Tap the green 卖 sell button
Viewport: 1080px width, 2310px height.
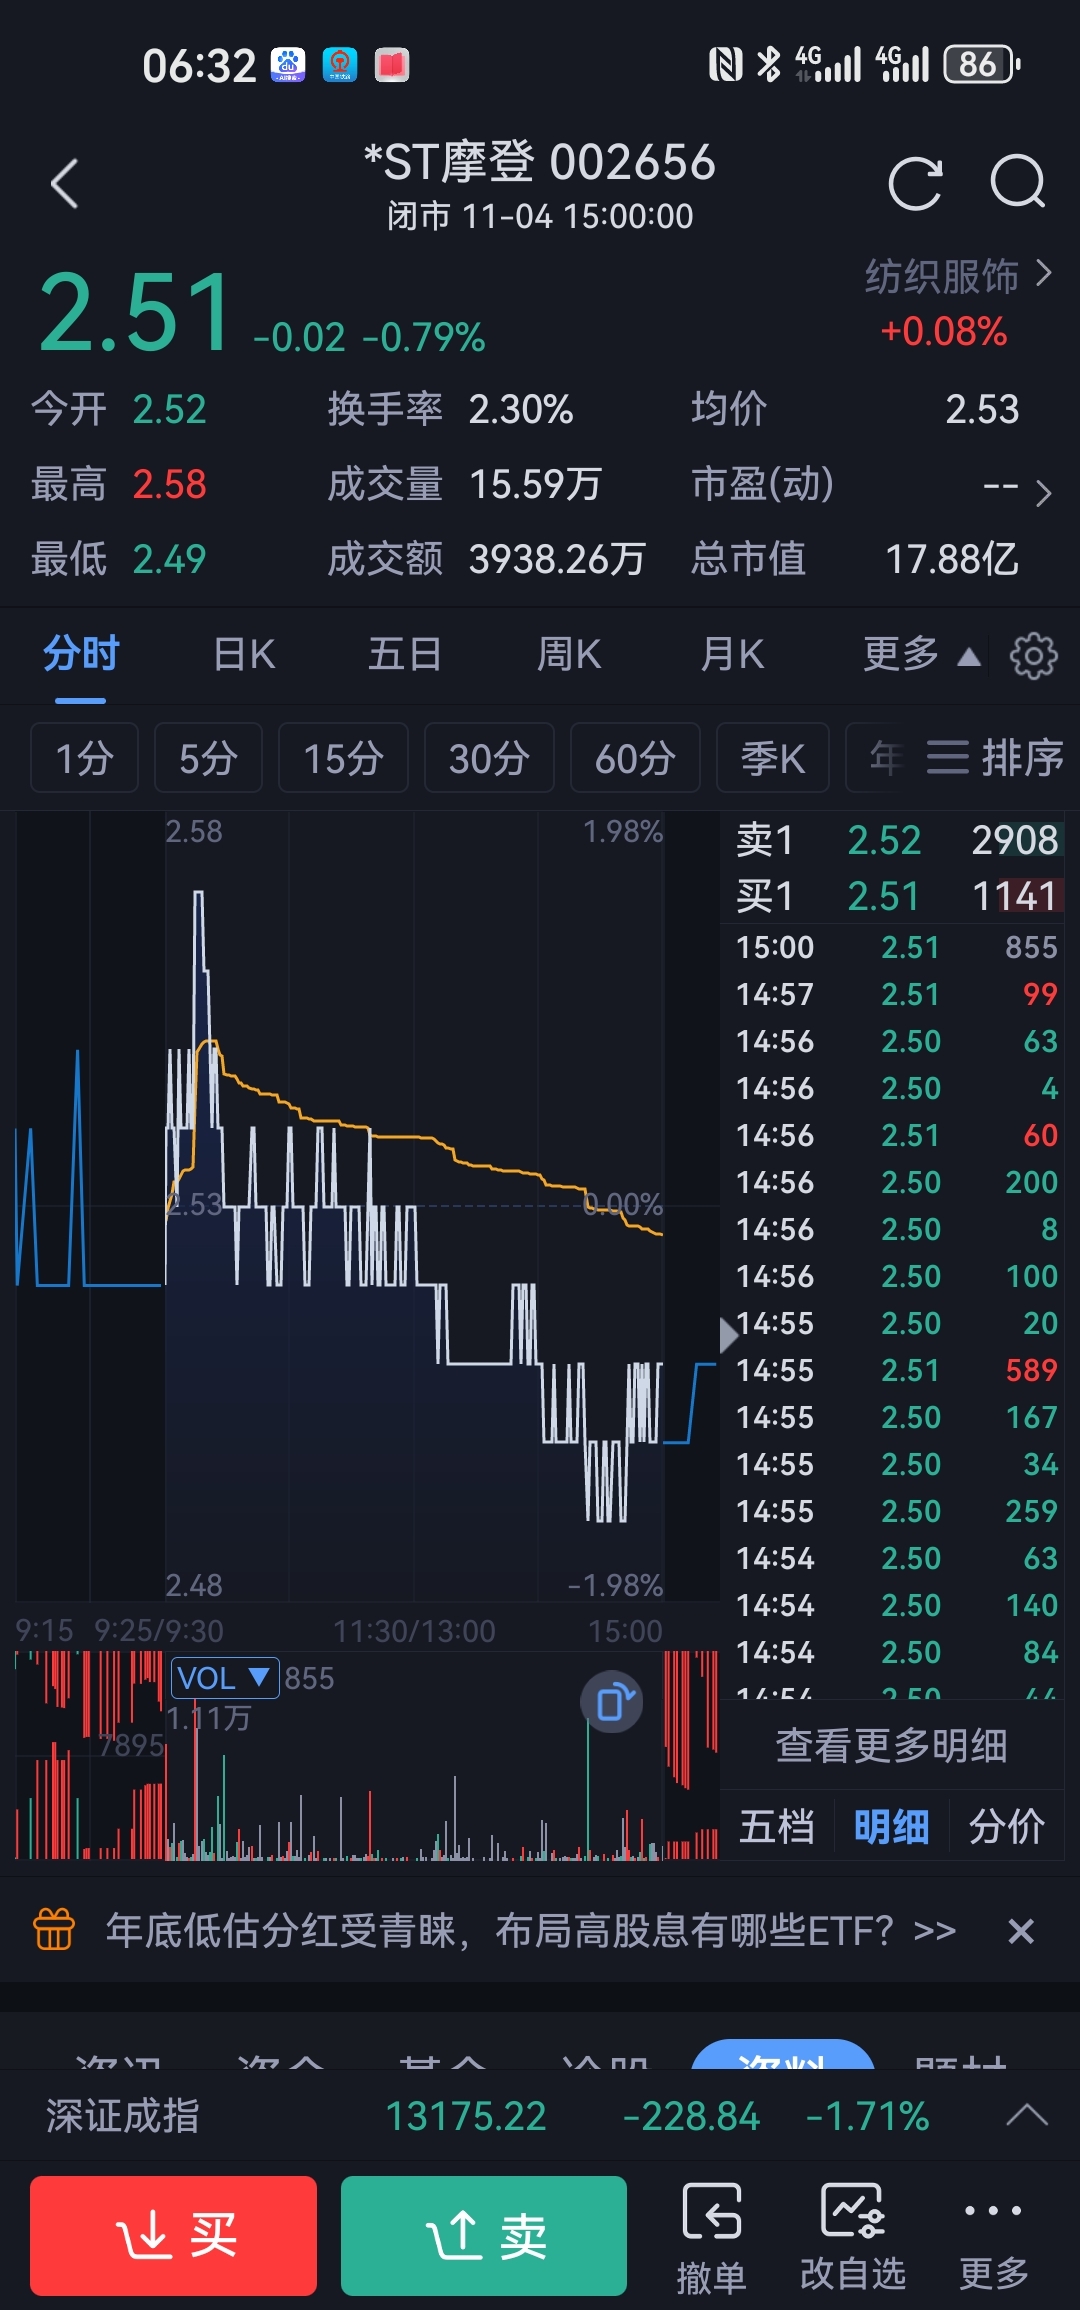484,2235
